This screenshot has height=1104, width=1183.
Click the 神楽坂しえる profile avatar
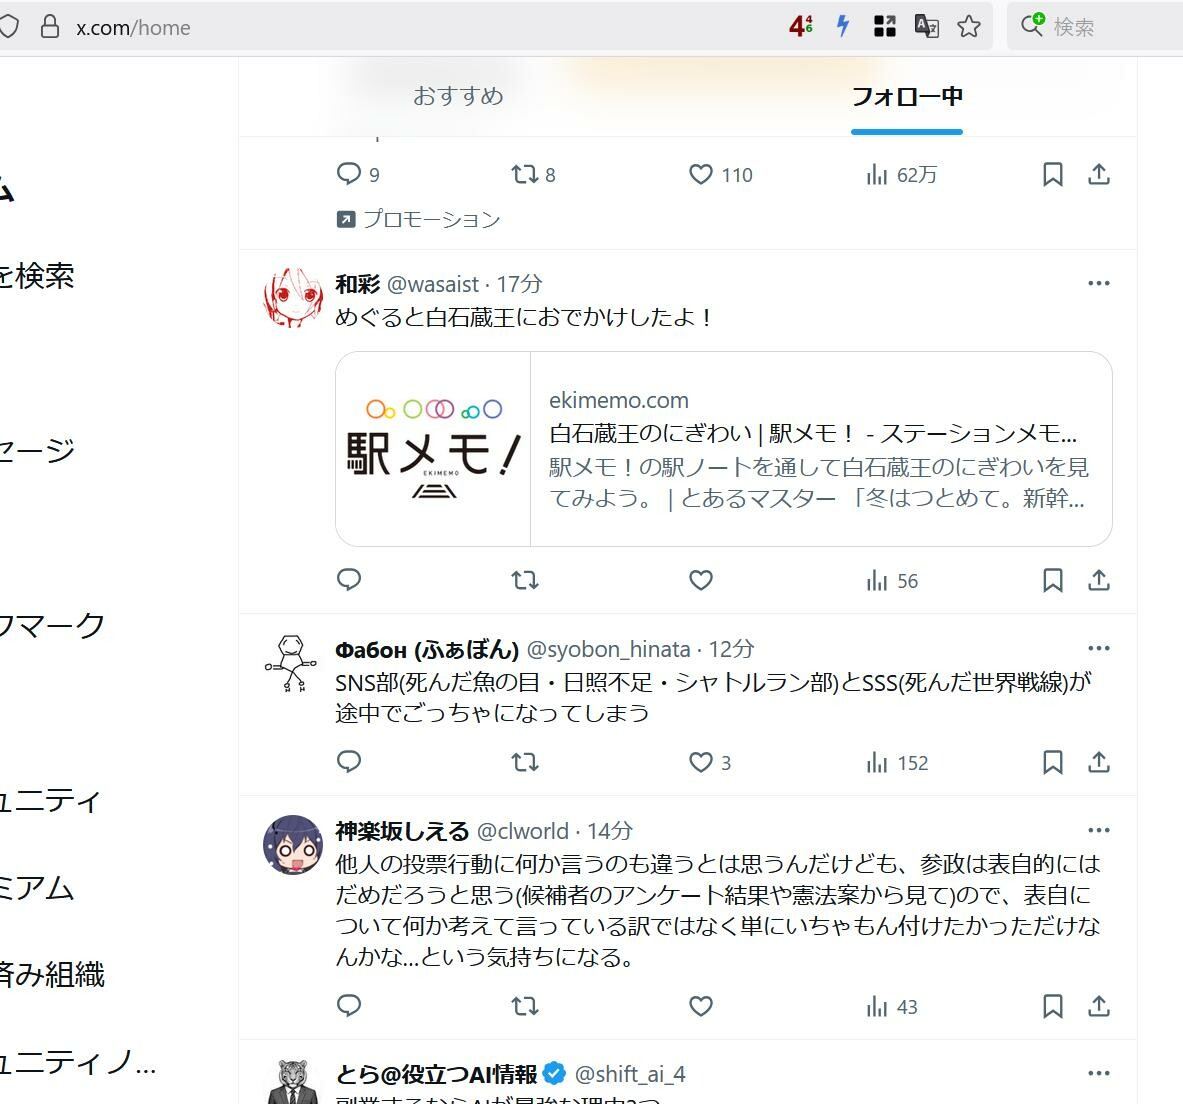click(x=293, y=845)
